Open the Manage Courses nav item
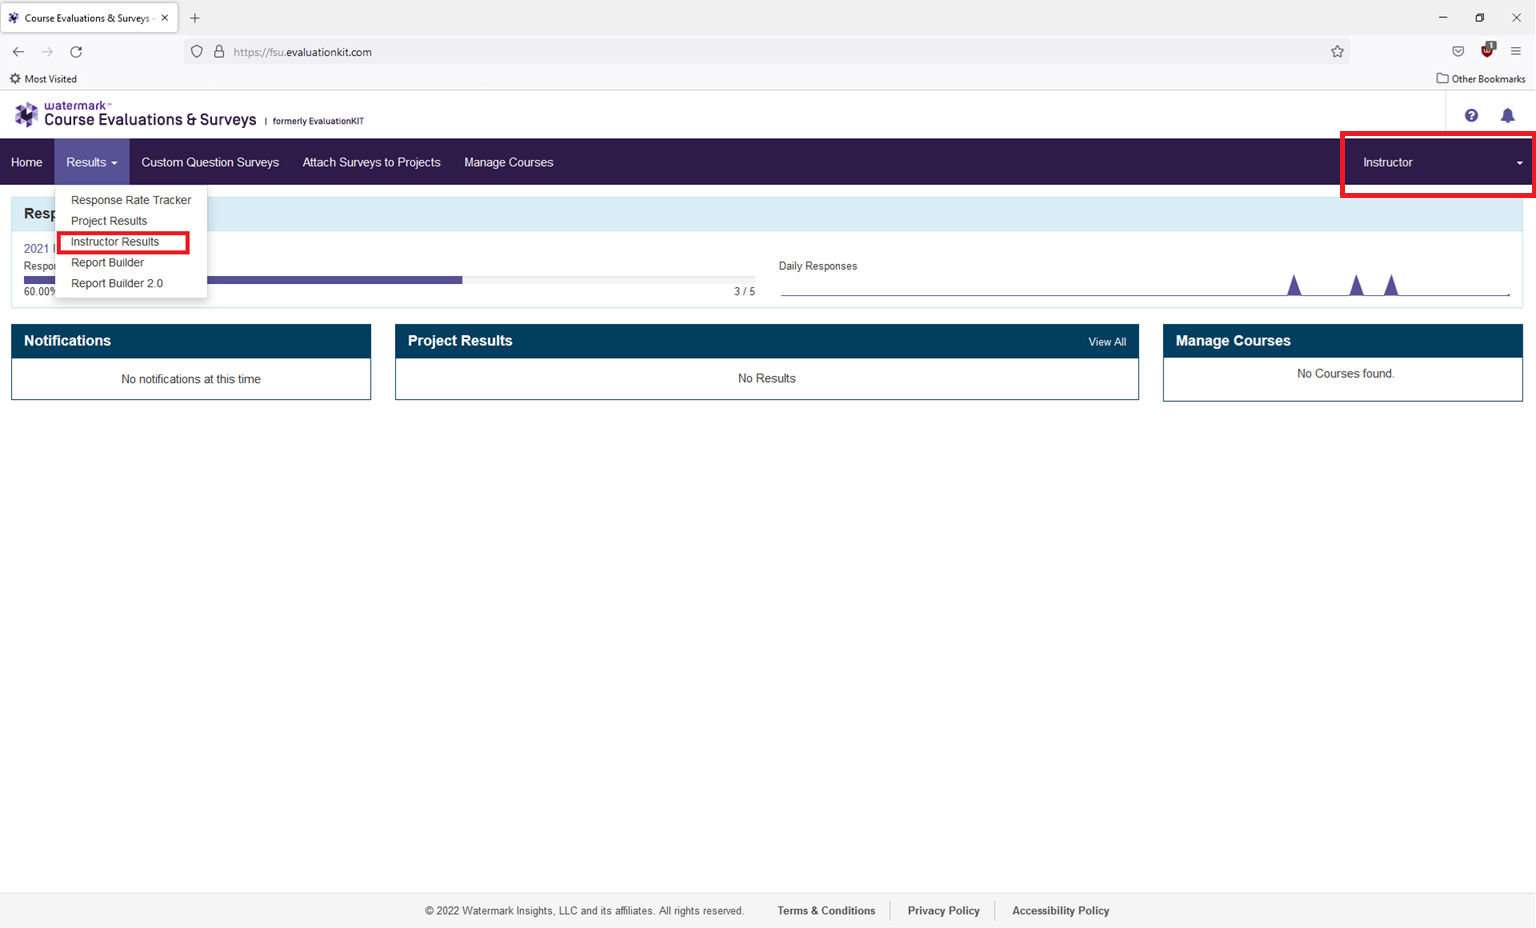Image resolution: width=1536 pixels, height=928 pixels. (x=509, y=162)
